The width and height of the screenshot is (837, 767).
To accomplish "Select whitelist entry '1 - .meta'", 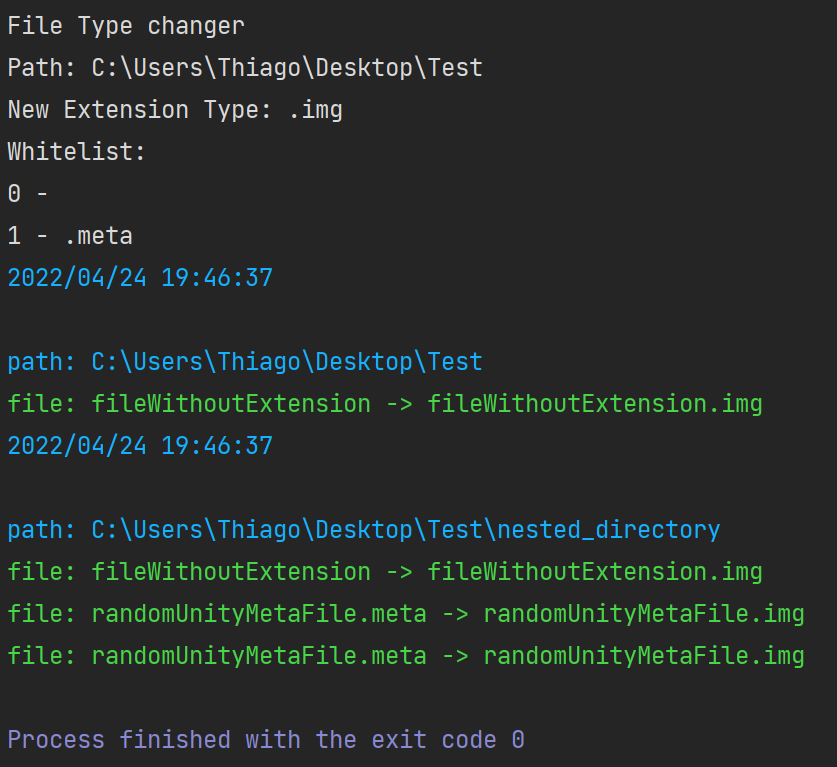I will pyautogui.click(x=70, y=236).
